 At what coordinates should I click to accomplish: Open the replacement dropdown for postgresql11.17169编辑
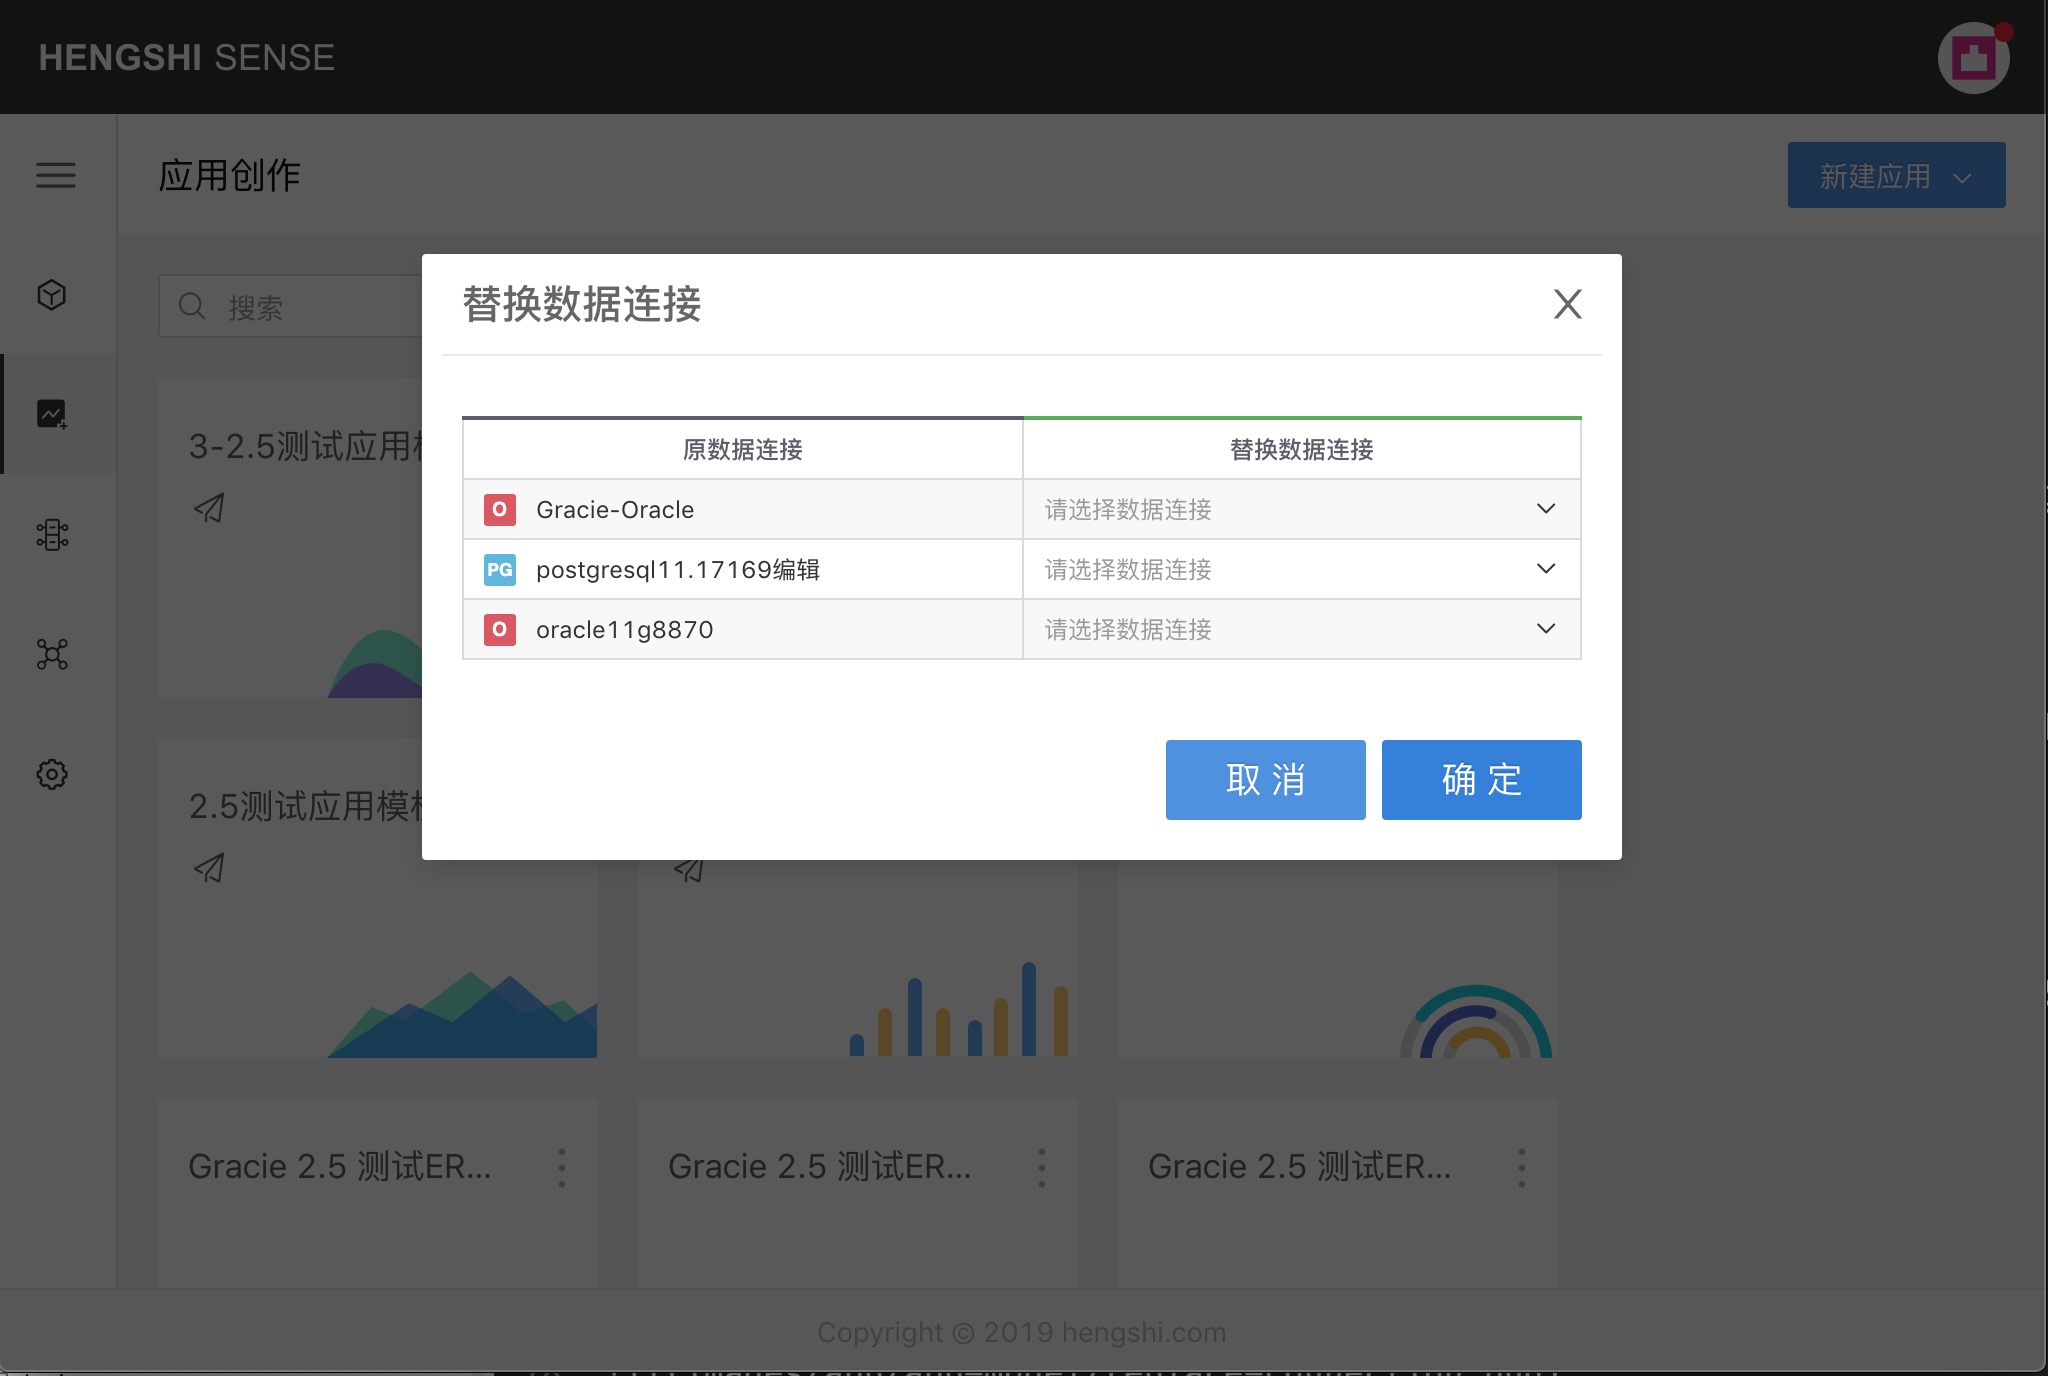click(1301, 569)
